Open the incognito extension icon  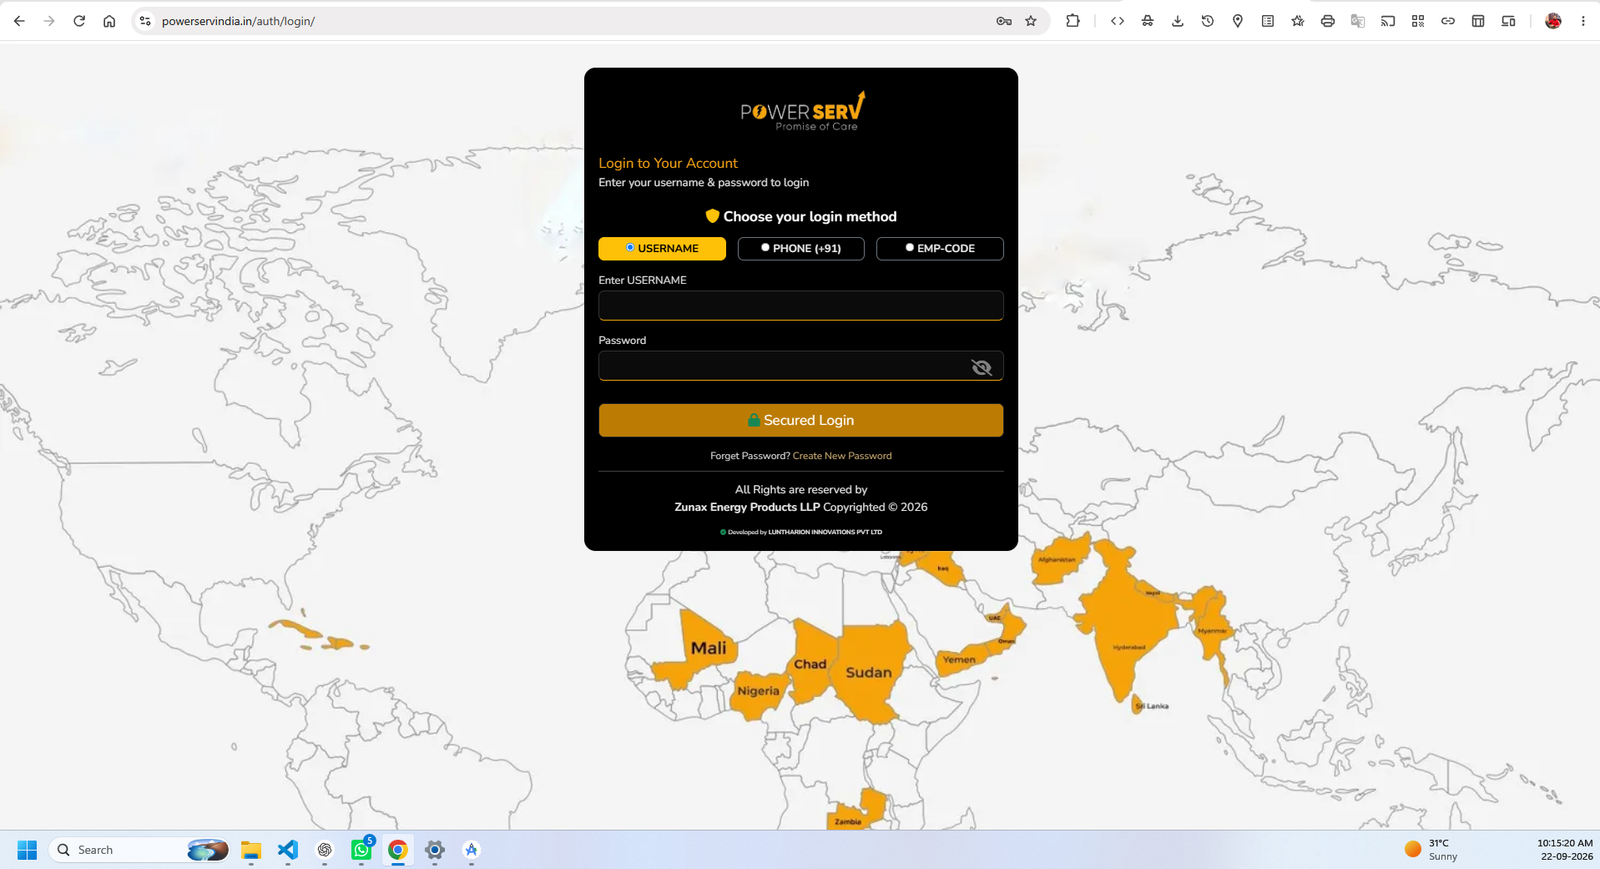pos(1147,21)
